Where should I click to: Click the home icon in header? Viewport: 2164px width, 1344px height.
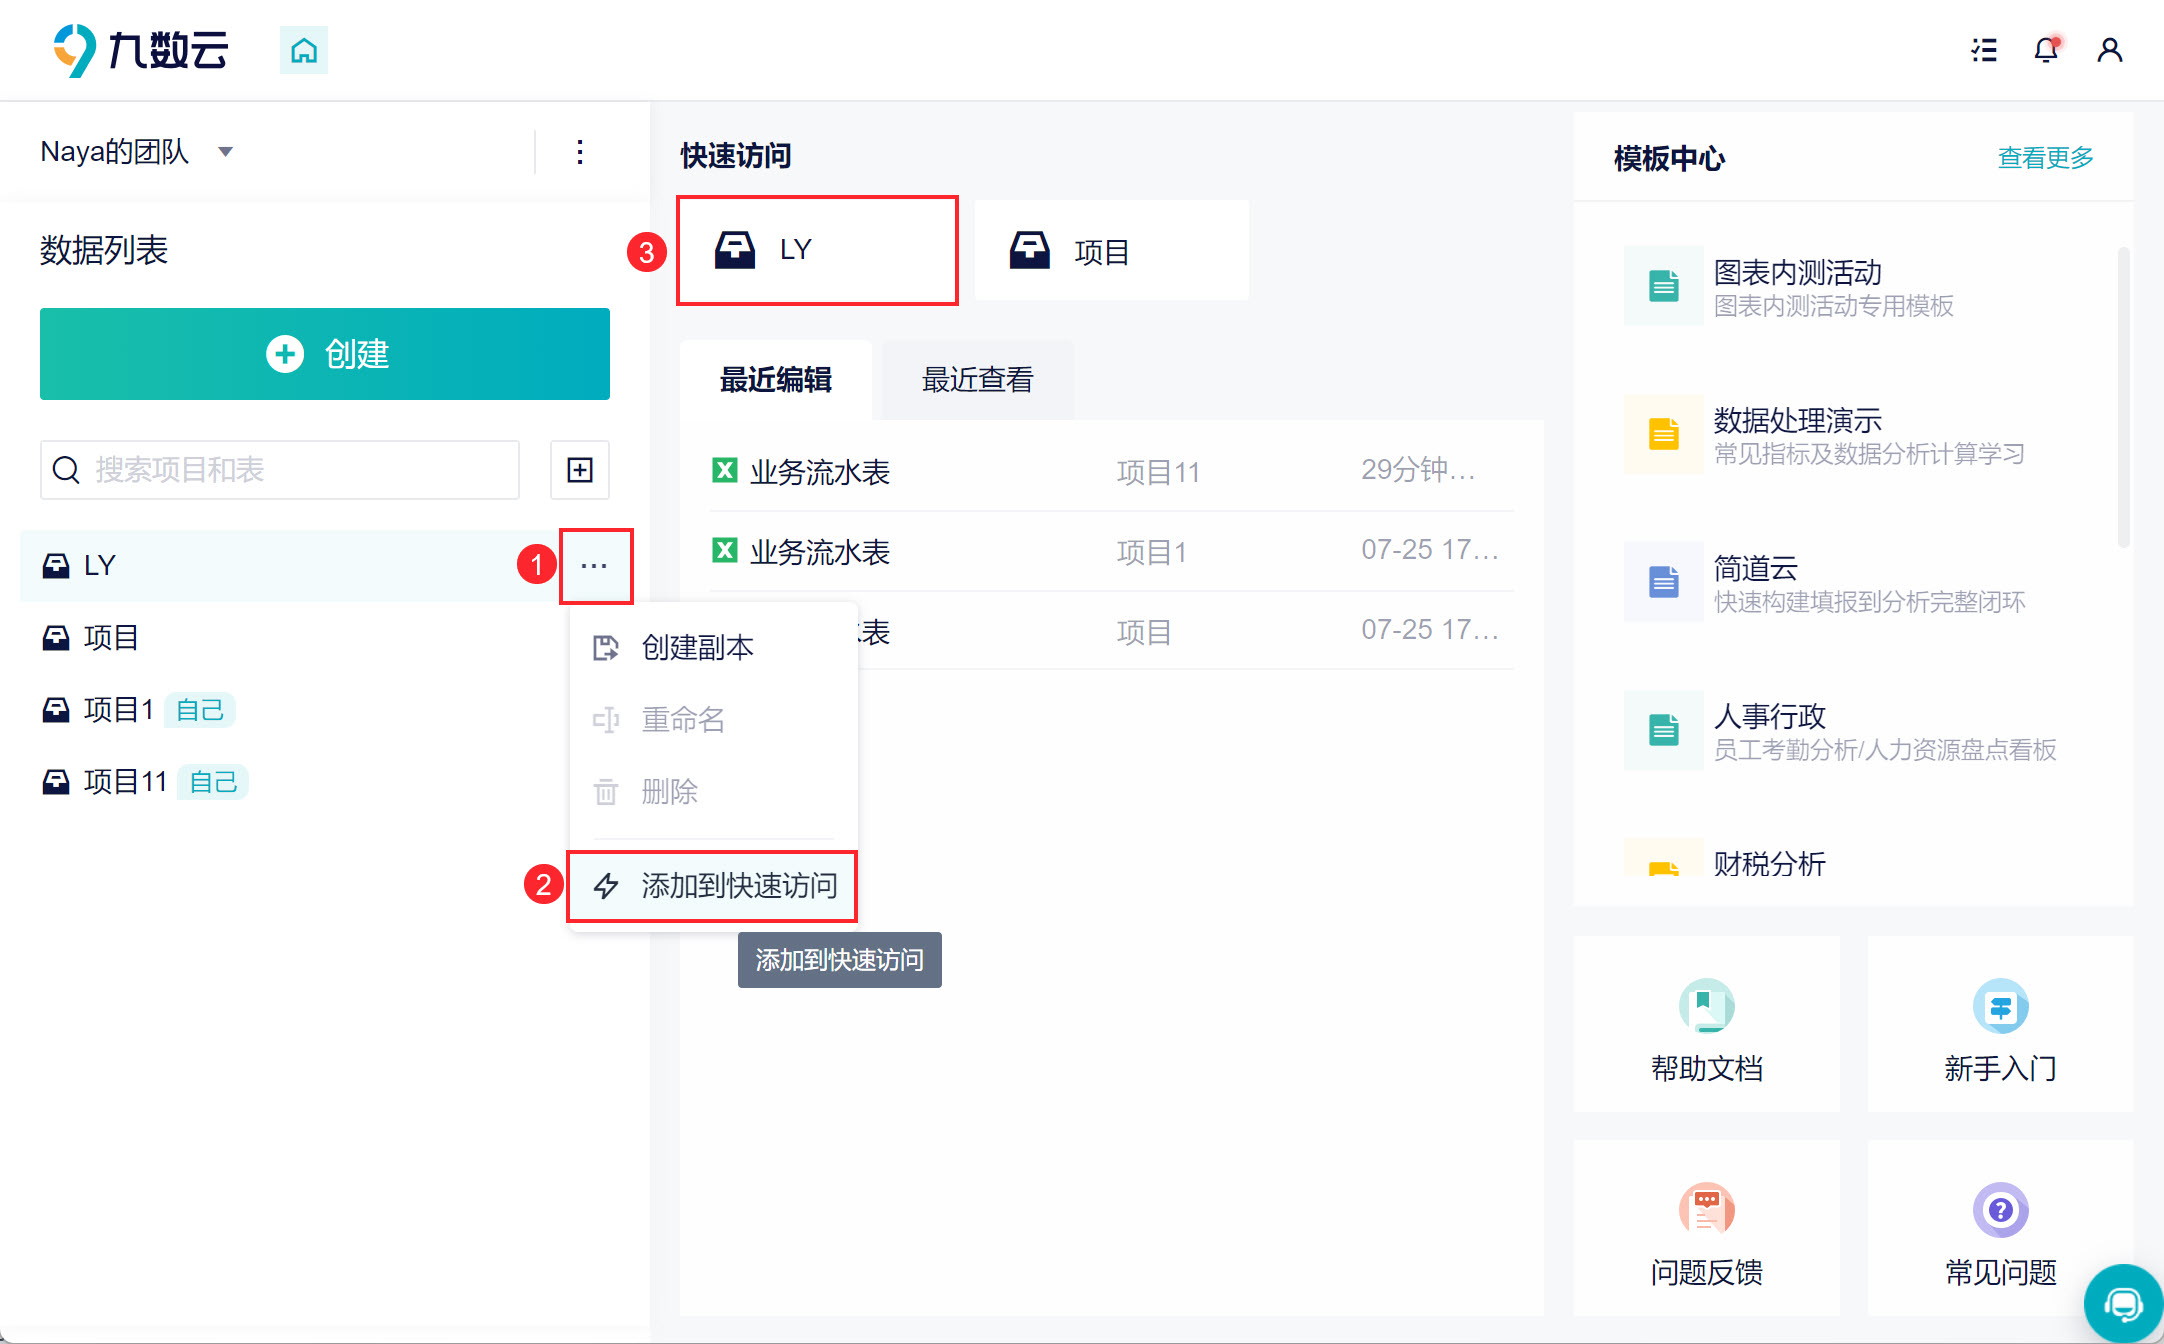coord(303,50)
